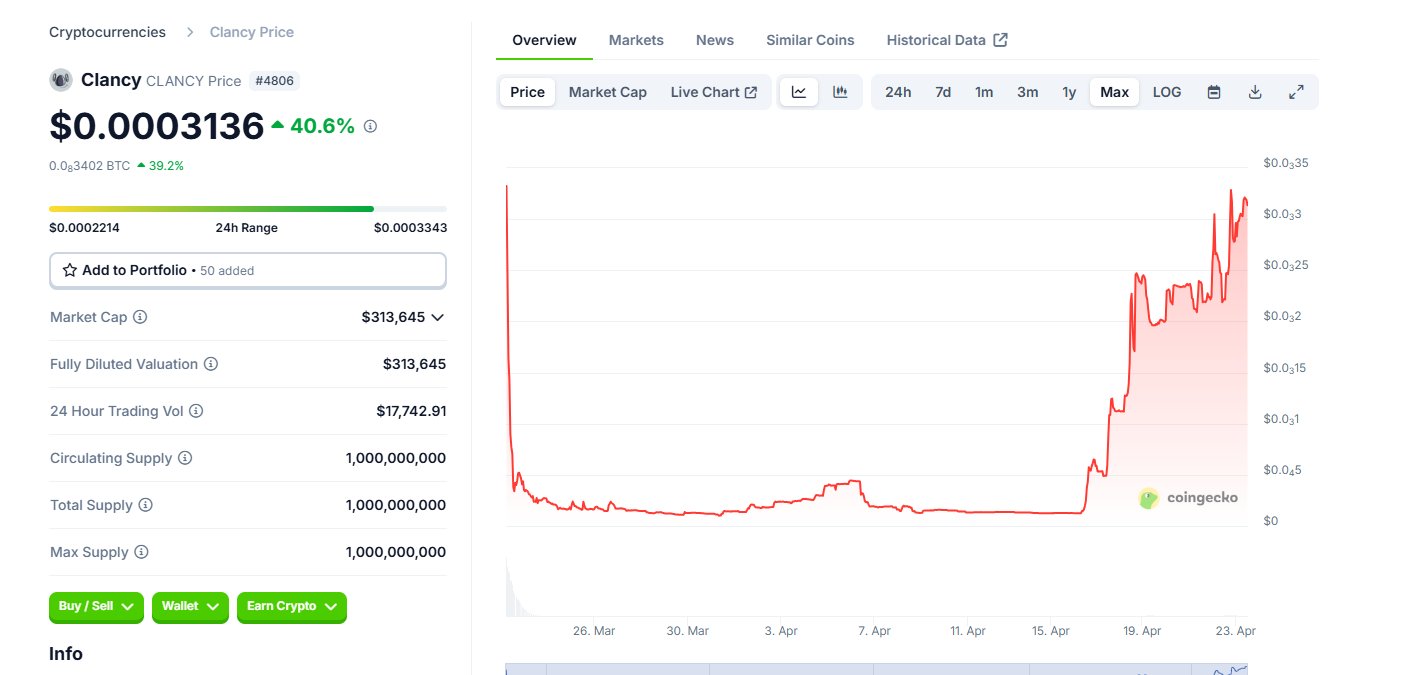Select the 24h time range
This screenshot has width=1409, height=675.
pos(898,92)
